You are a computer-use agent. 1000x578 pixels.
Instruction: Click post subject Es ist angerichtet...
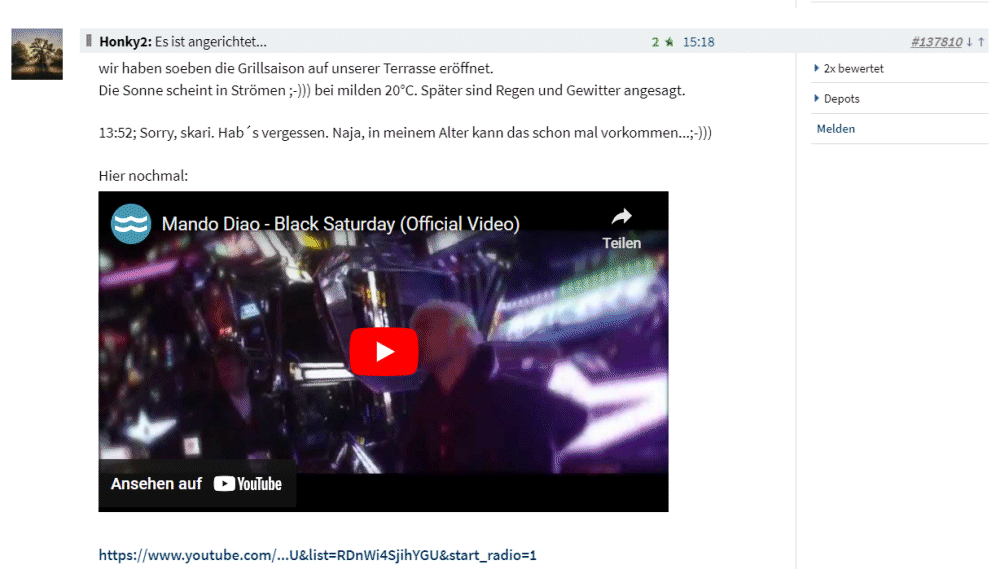[x=210, y=41]
